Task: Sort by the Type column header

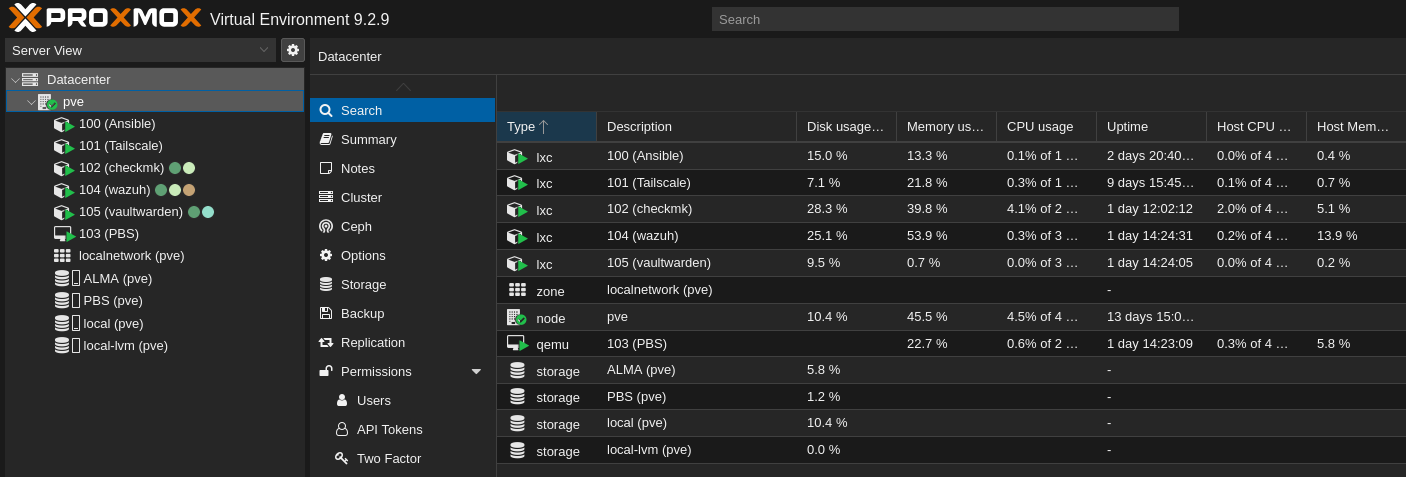Action: pos(546,127)
